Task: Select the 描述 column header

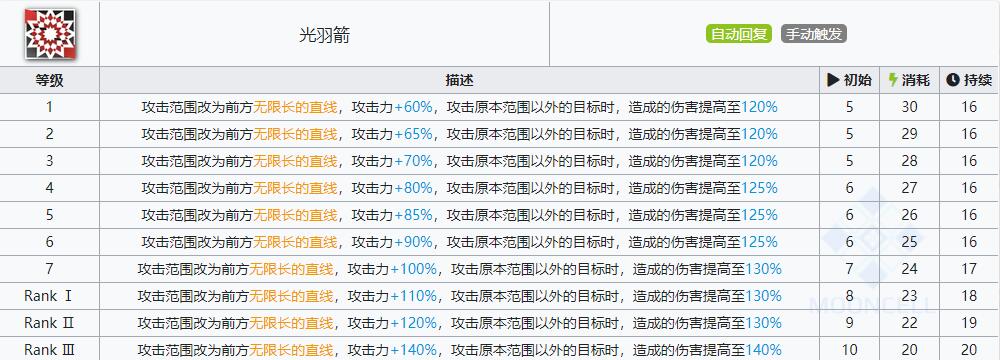Action: (459, 80)
